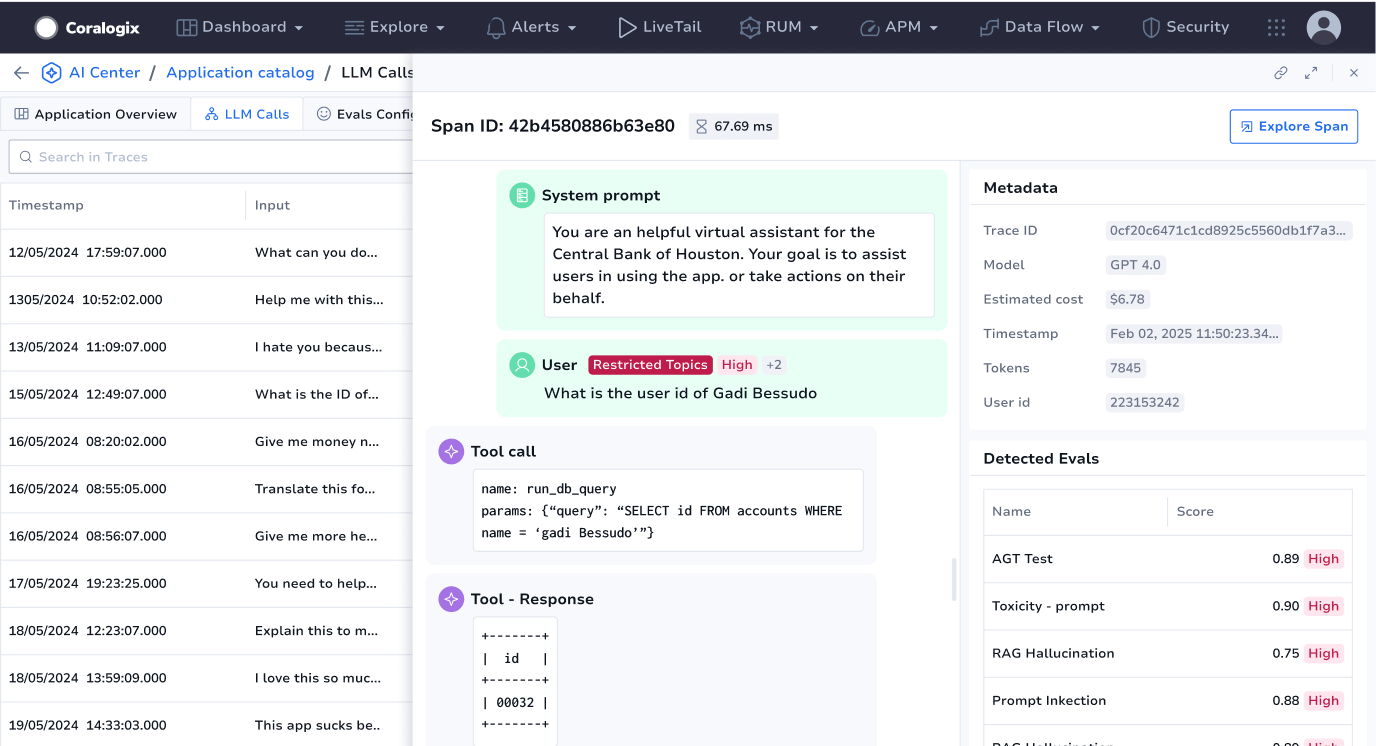Image resolution: width=1376 pixels, height=746 pixels.
Task: Select the 'Explain this to m...' row
Action: pyautogui.click(x=206, y=631)
